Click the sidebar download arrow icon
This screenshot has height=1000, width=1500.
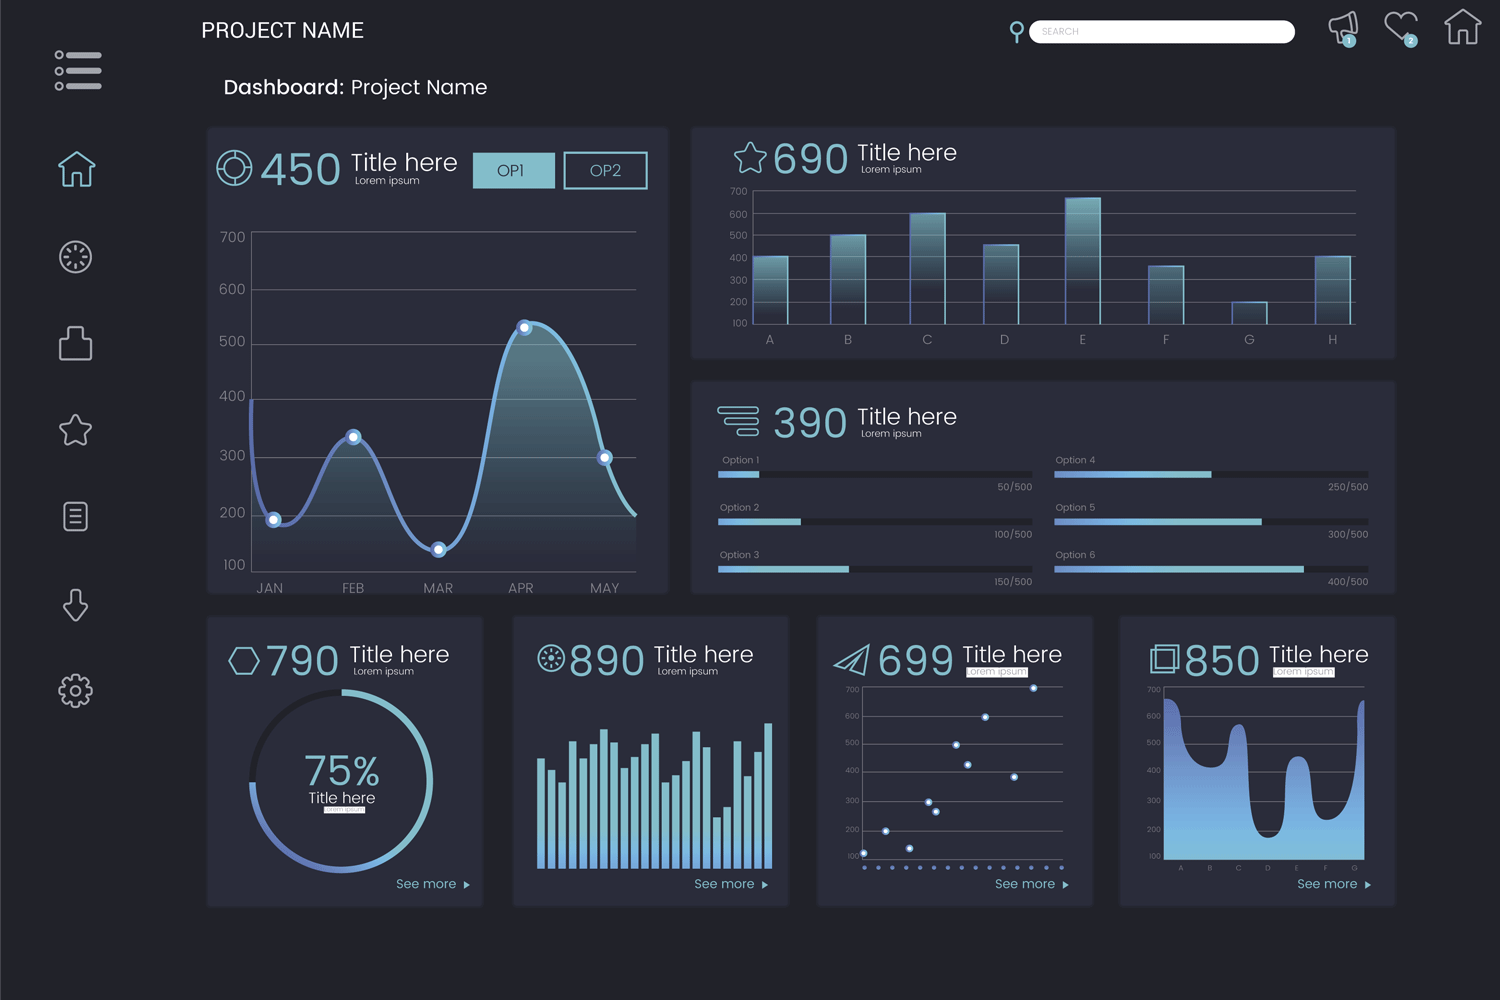pos(75,605)
